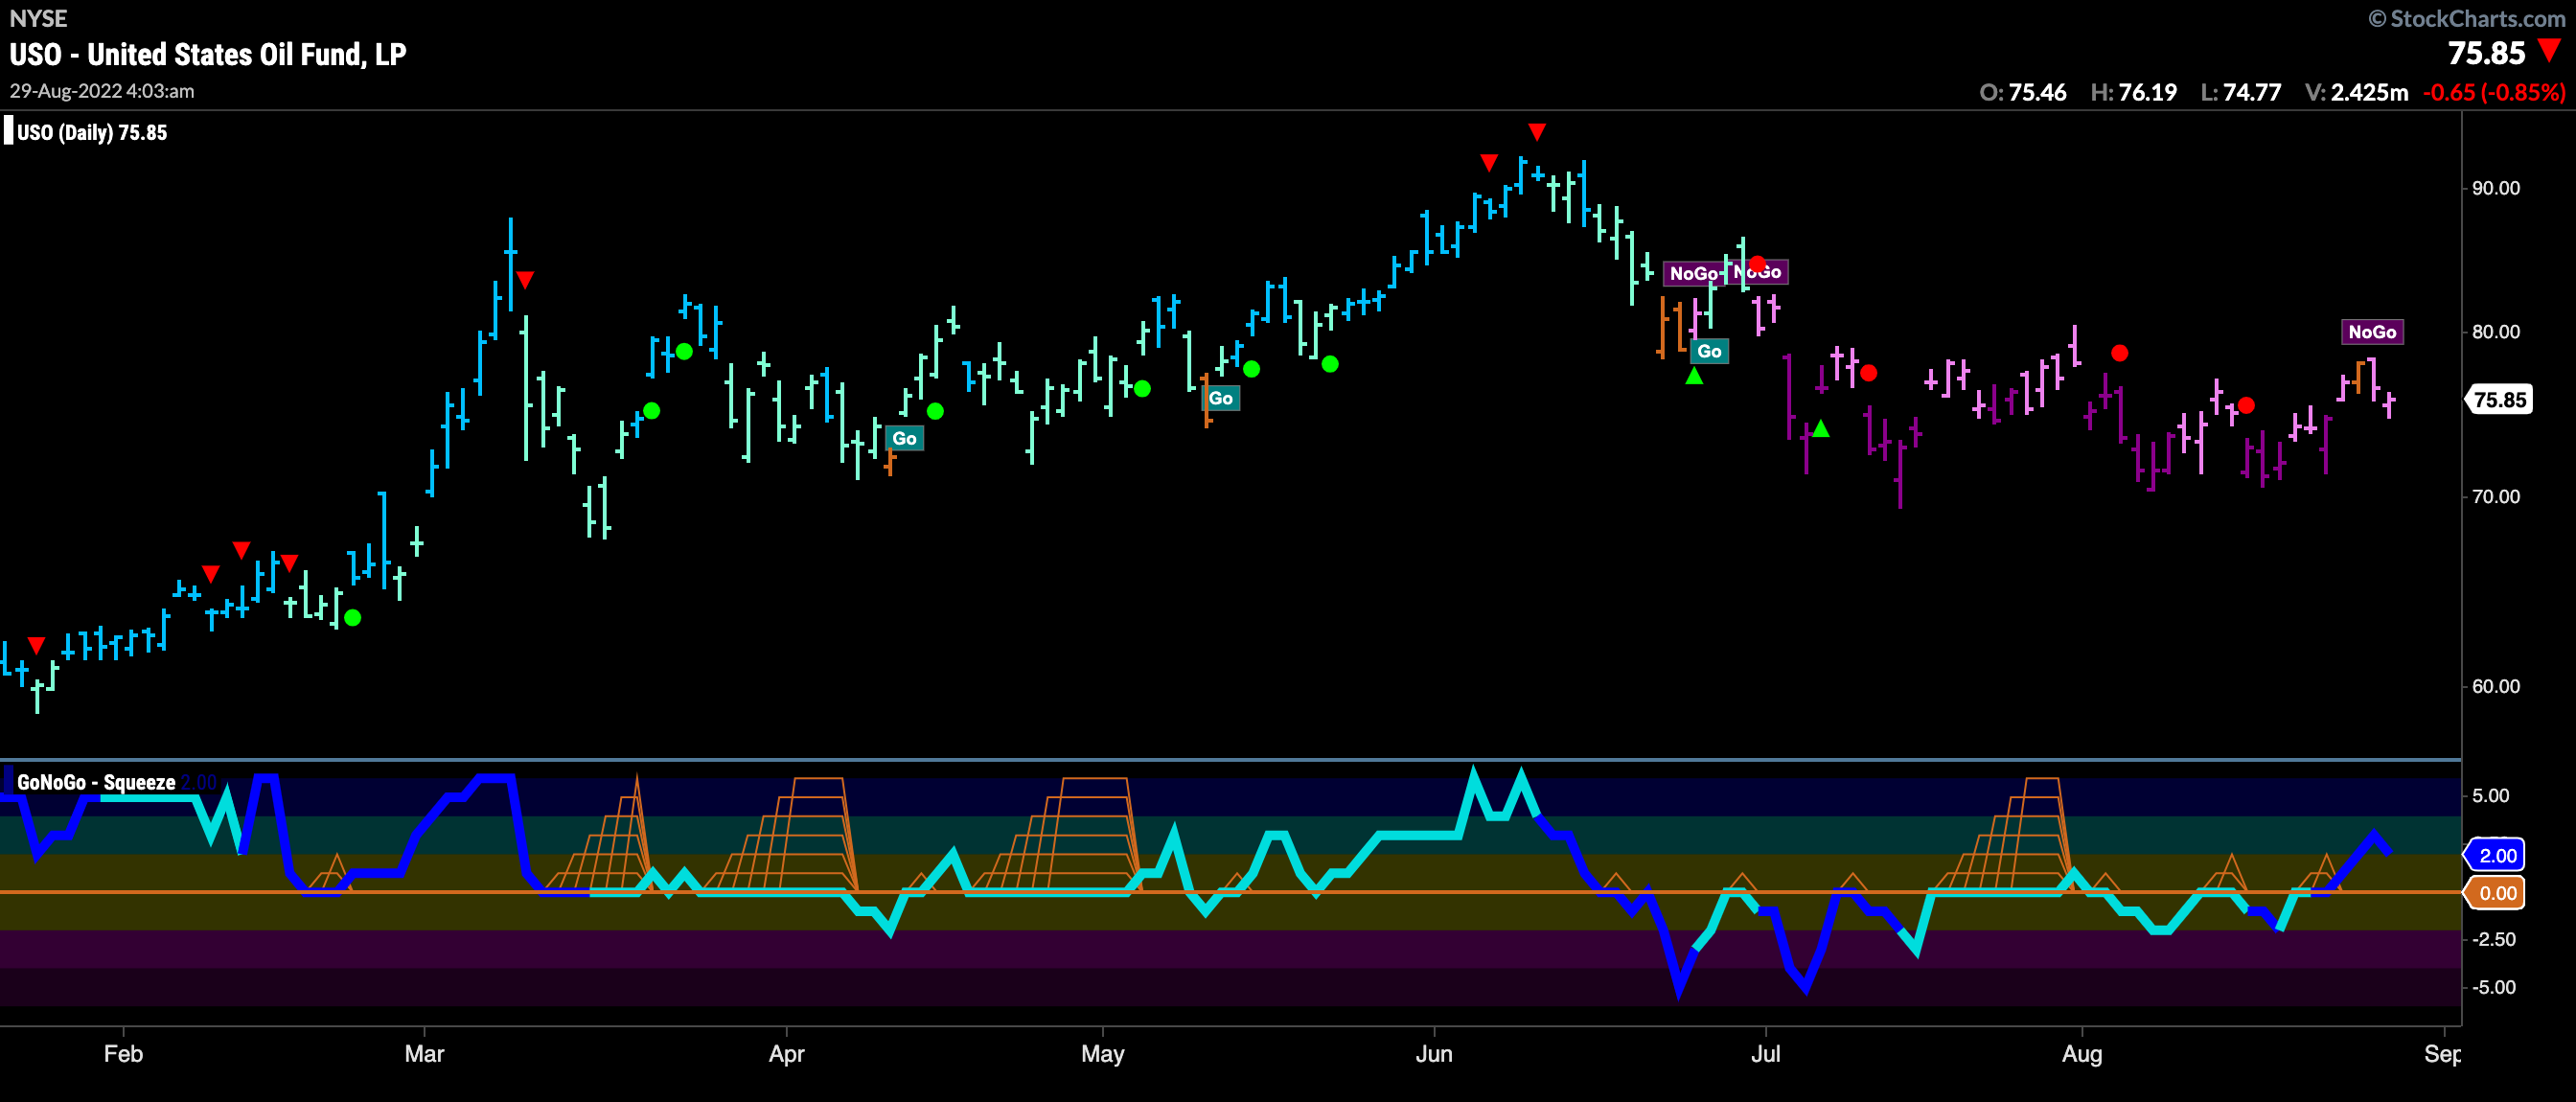The height and width of the screenshot is (1102, 2576).
Task: Click the Mar label on the time axis
Action: tap(424, 1053)
